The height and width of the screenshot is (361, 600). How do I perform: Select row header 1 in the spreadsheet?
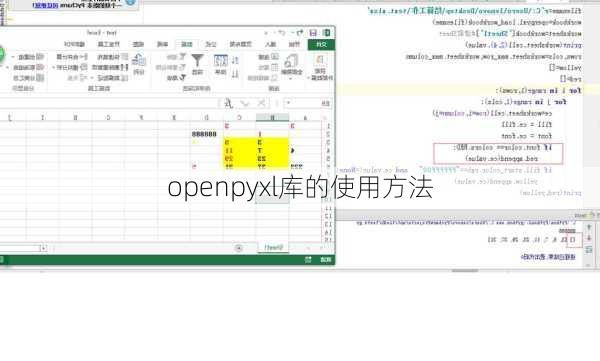328,126
